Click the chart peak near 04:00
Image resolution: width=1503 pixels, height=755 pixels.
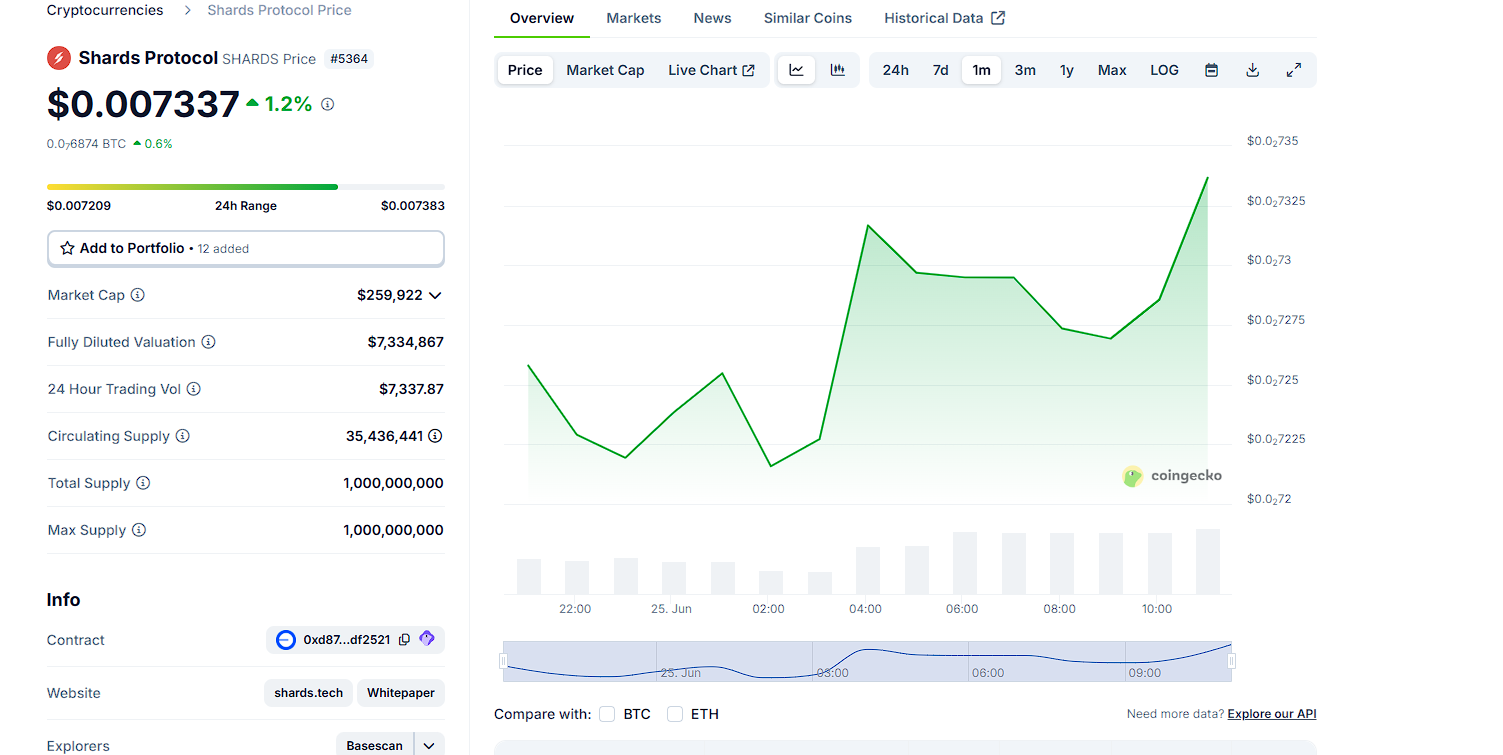pyautogui.click(x=867, y=225)
